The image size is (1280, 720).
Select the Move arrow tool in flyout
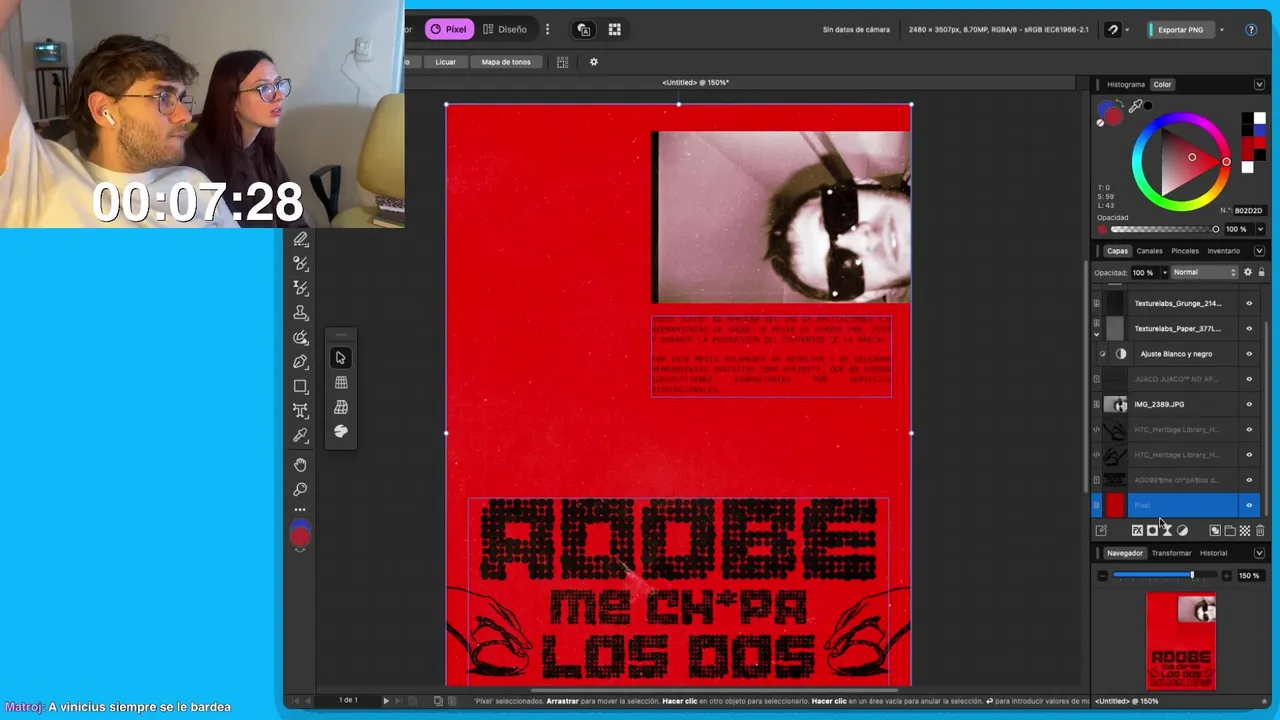341,358
